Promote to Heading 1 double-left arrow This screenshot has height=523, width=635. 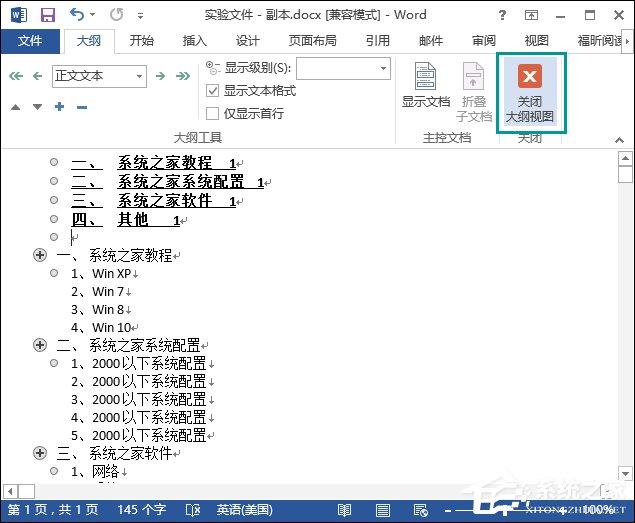[x=16, y=76]
